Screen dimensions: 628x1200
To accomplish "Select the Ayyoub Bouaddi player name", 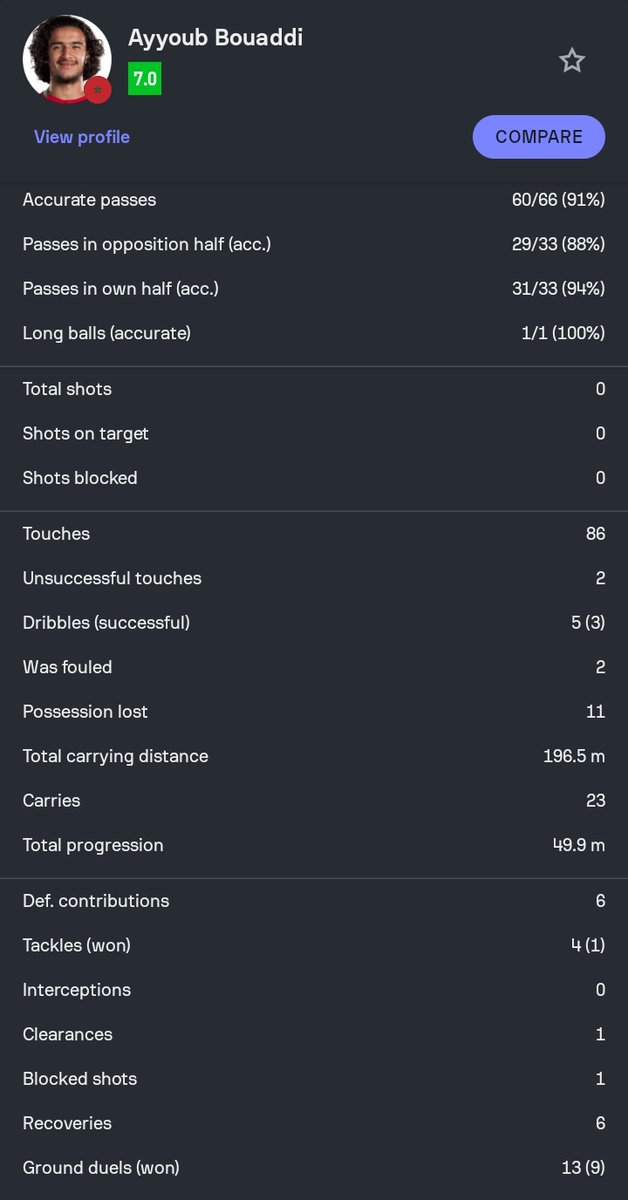I will click(216, 38).
